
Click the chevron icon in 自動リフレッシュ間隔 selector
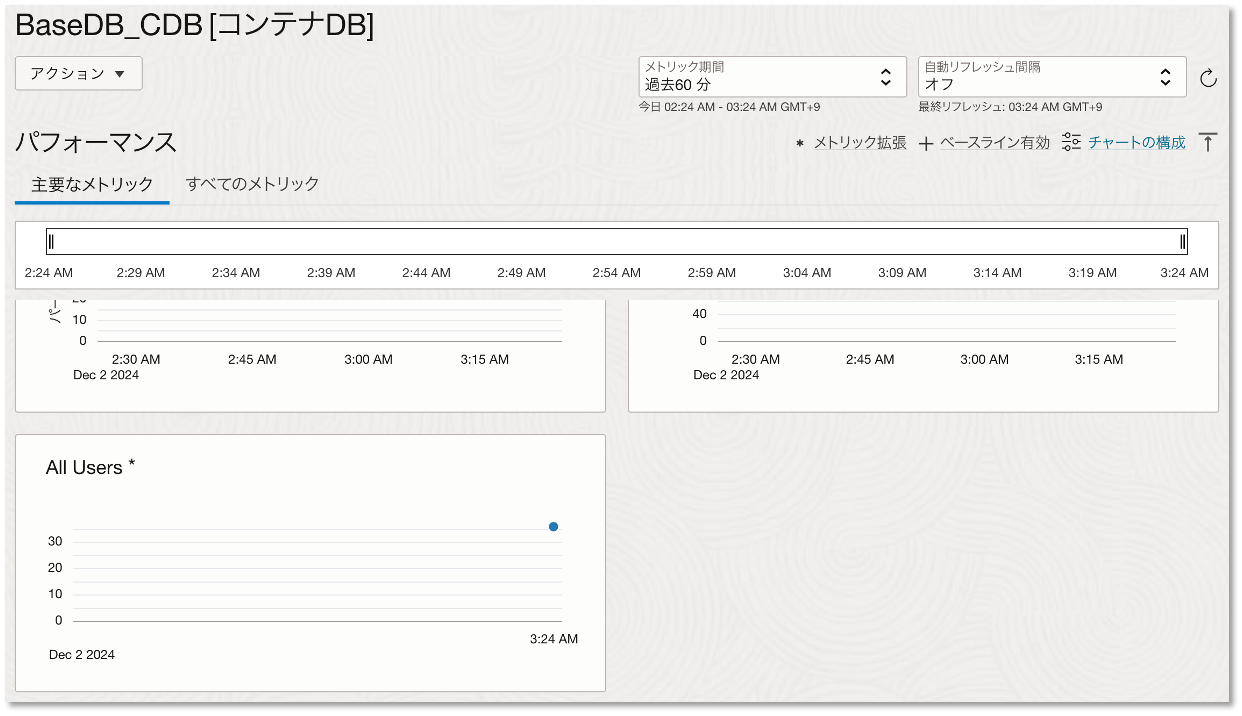click(x=1165, y=77)
